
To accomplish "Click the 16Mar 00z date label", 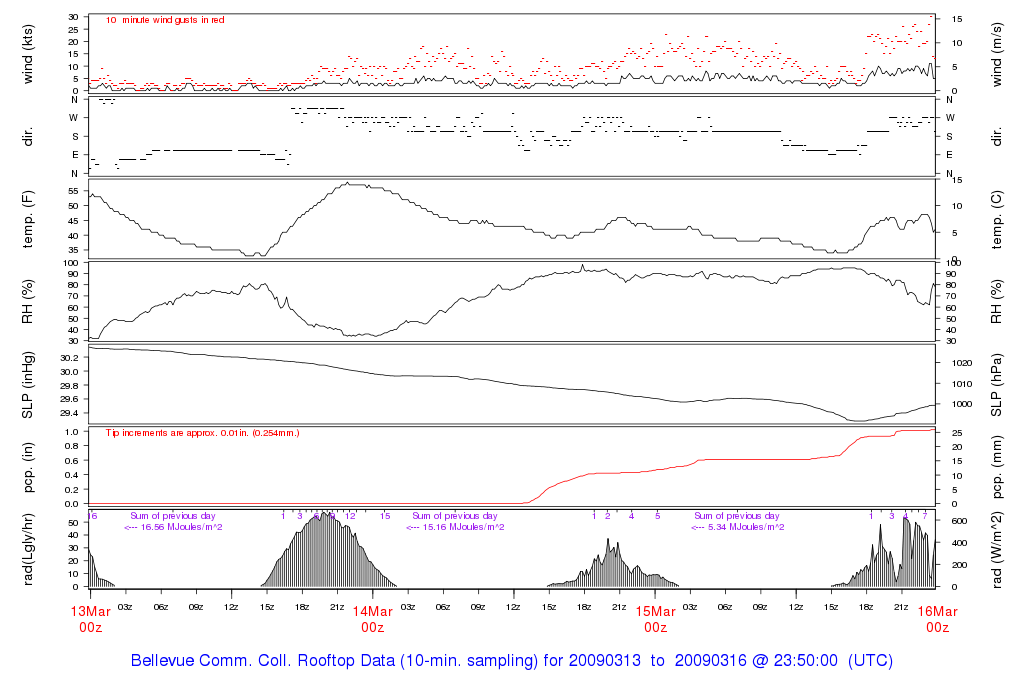I will 938,619.
